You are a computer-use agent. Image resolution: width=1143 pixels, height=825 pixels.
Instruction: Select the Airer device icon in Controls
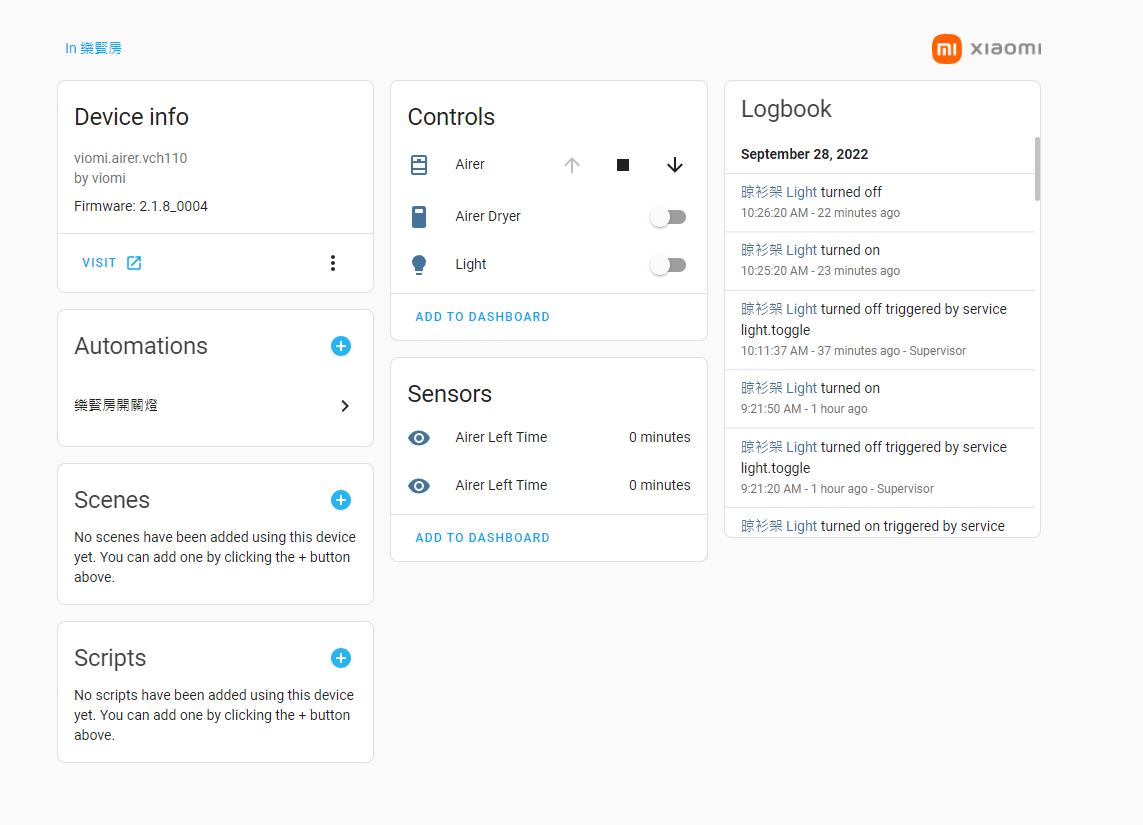point(419,164)
